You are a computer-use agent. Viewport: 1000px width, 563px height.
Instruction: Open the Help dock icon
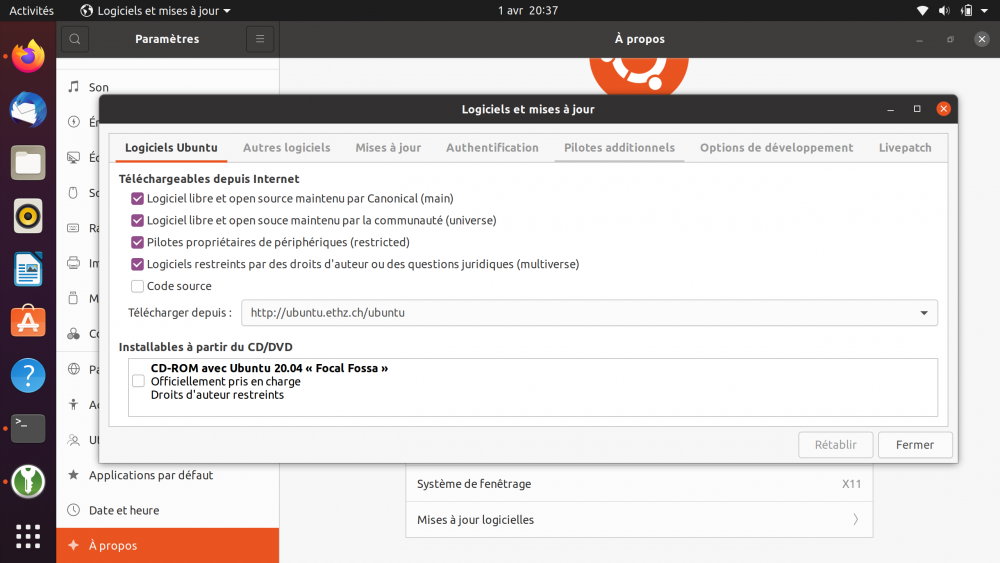[28, 376]
